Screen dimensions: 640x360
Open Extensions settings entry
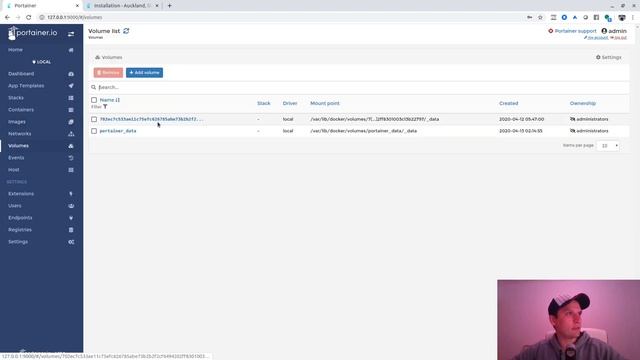(x=21, y=194)
